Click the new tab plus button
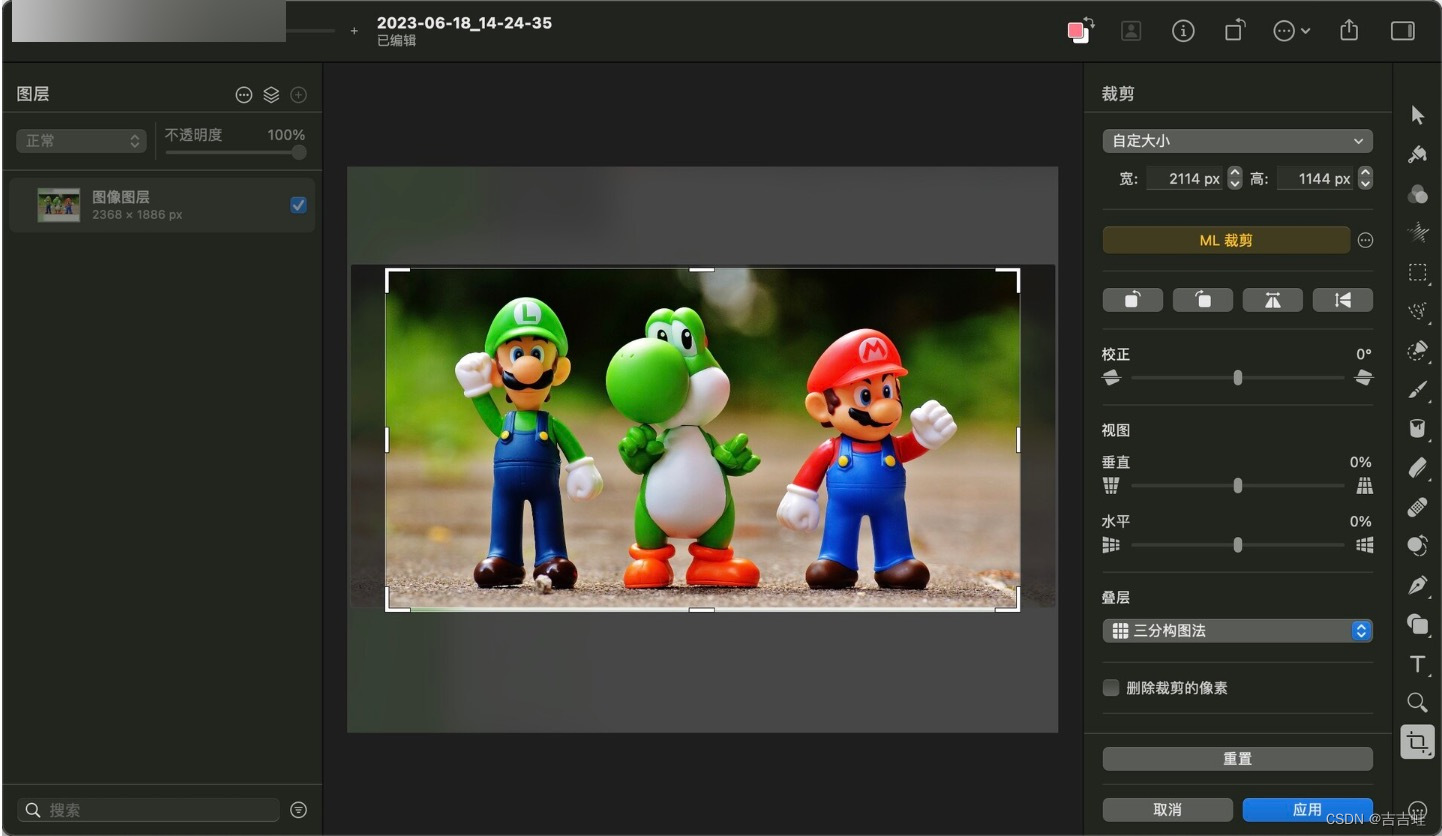The image size is (1442, 836). click(x=354, y=31)
